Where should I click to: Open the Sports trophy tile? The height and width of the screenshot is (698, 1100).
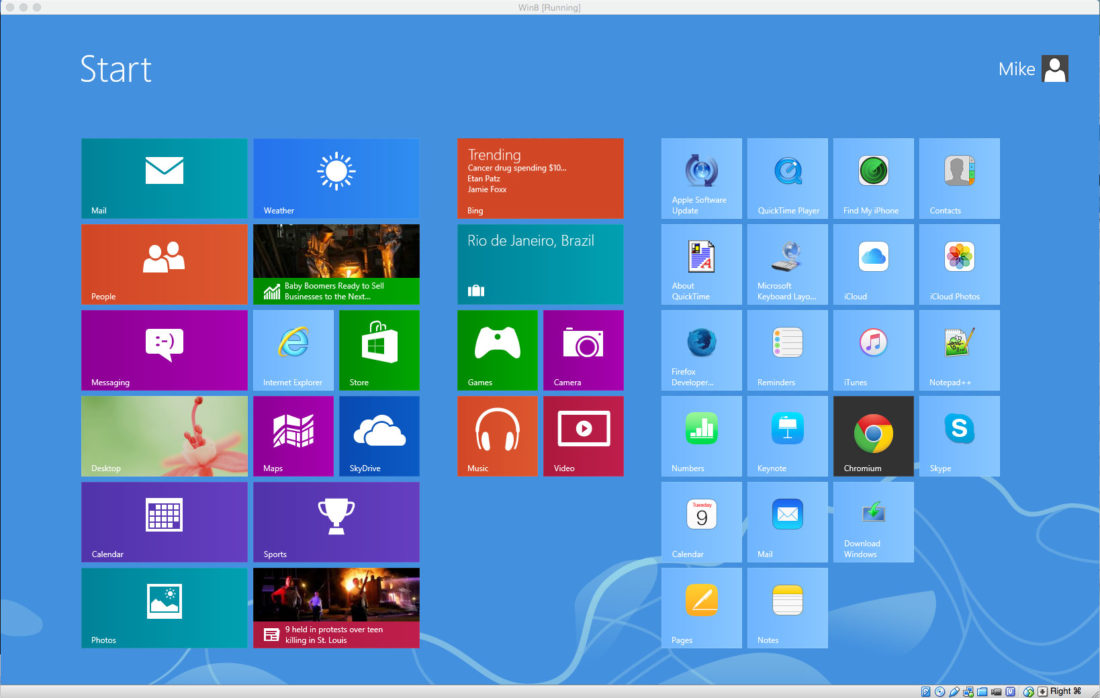(336, 522)
